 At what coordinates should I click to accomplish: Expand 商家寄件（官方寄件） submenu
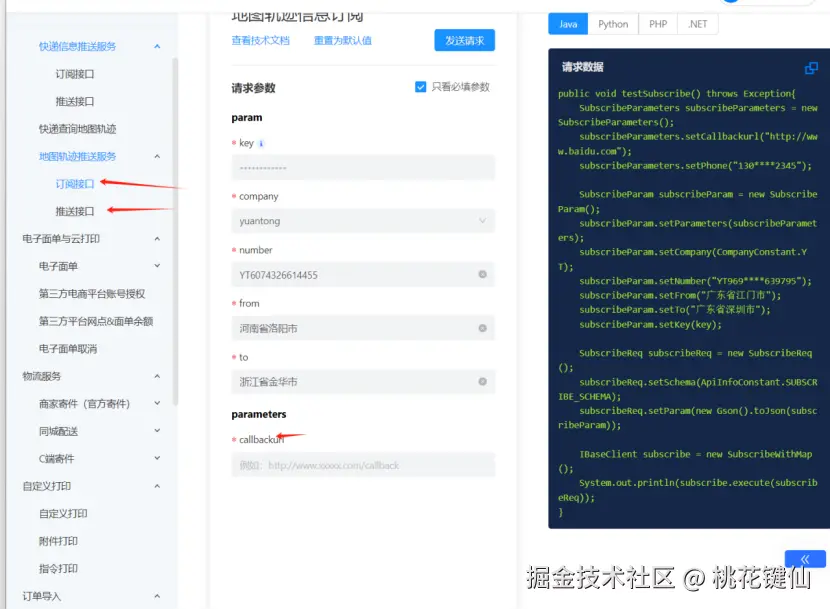[157, 403]
